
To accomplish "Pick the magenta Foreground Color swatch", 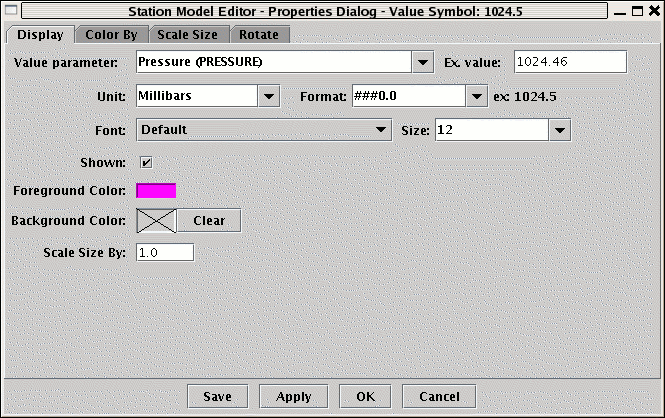I will point(156,190).
